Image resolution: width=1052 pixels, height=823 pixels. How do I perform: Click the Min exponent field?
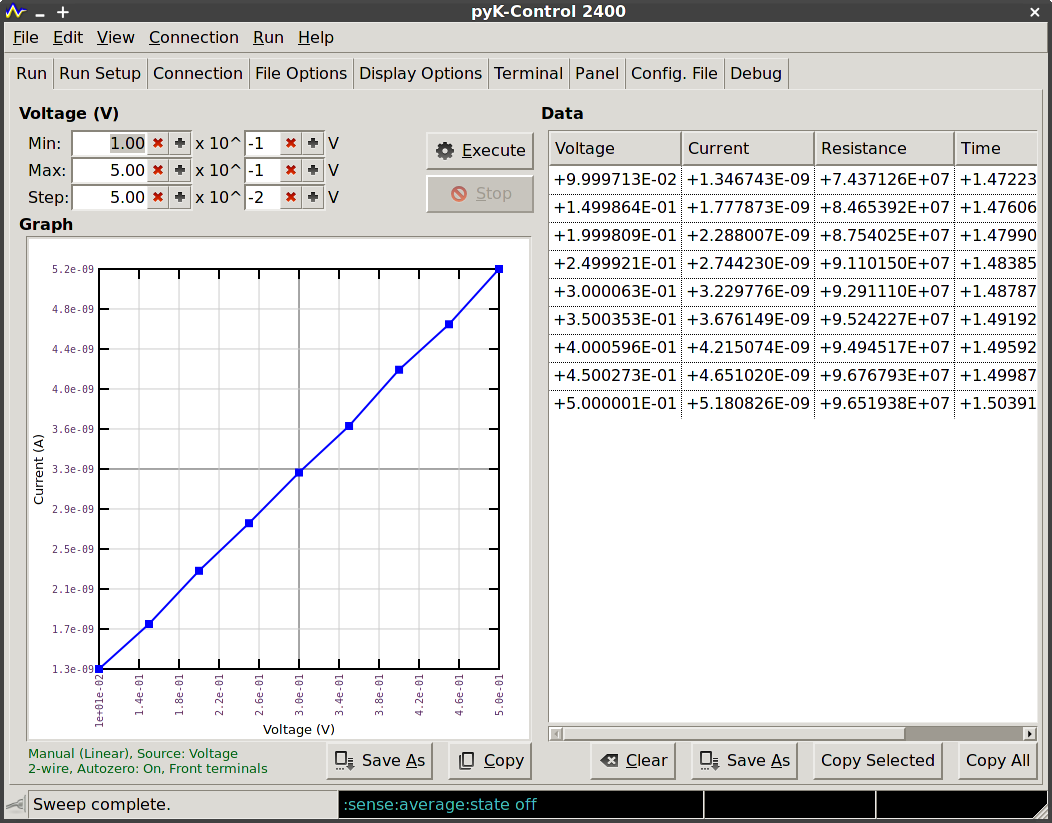[x=262, y=144]
